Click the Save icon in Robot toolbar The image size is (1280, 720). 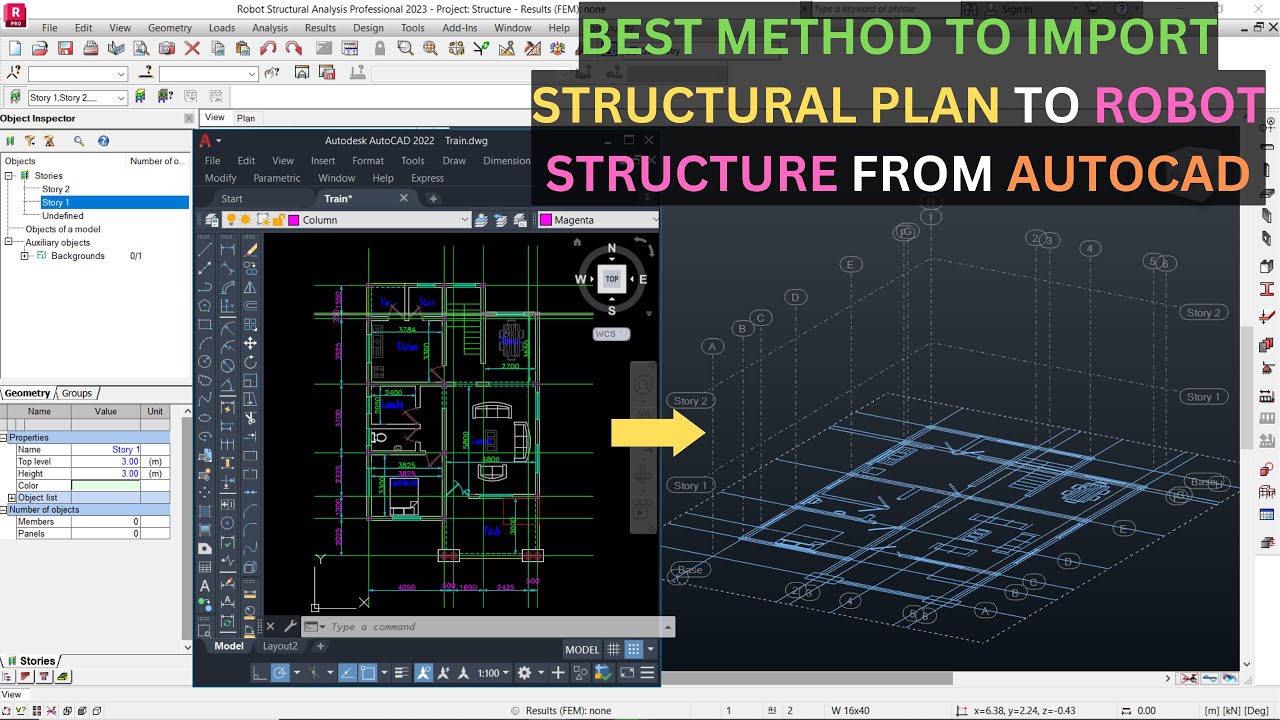click(x=65, y=48)
